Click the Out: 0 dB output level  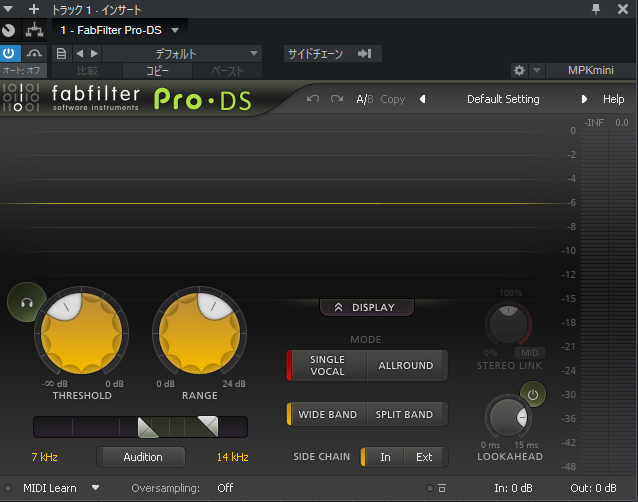tap(593, 488)
